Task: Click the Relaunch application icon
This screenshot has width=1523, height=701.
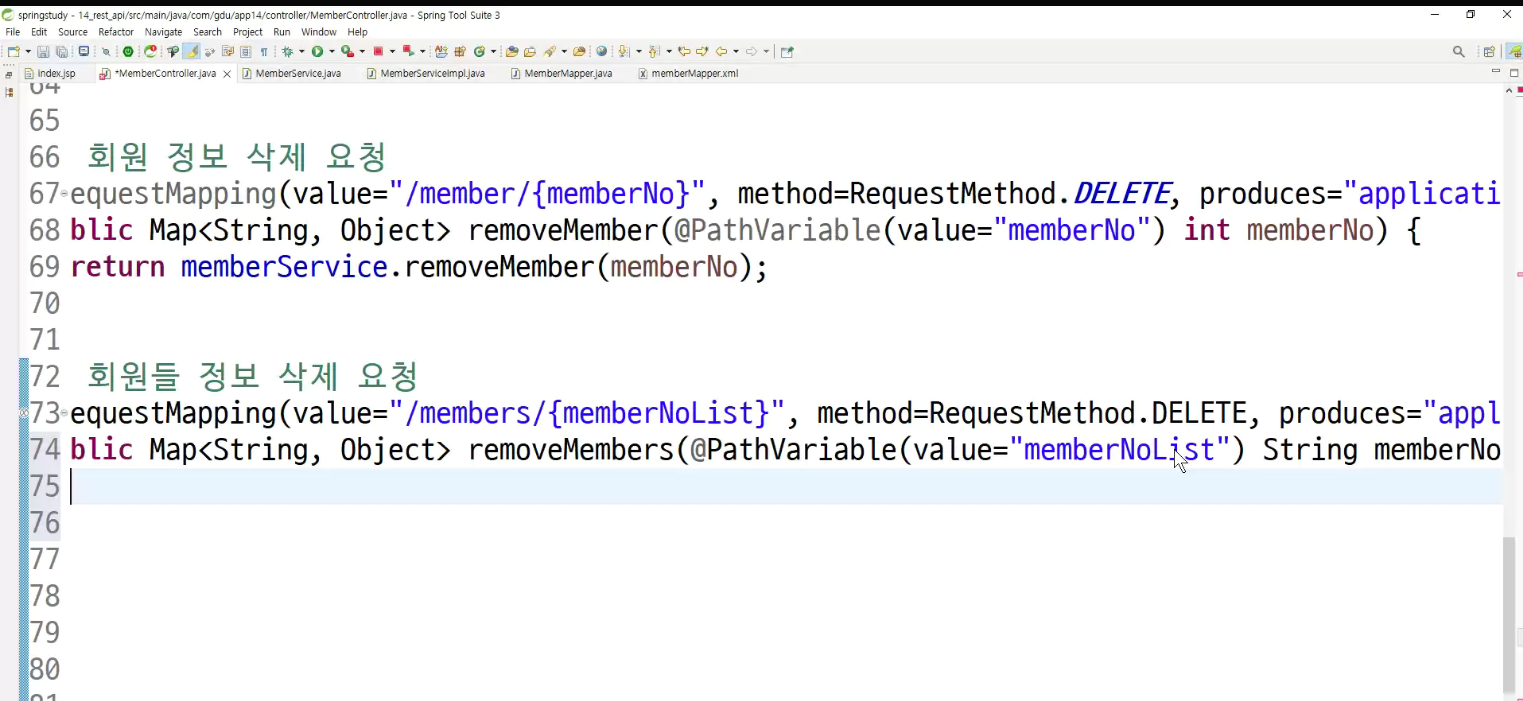Action: (x=151, y=51)
